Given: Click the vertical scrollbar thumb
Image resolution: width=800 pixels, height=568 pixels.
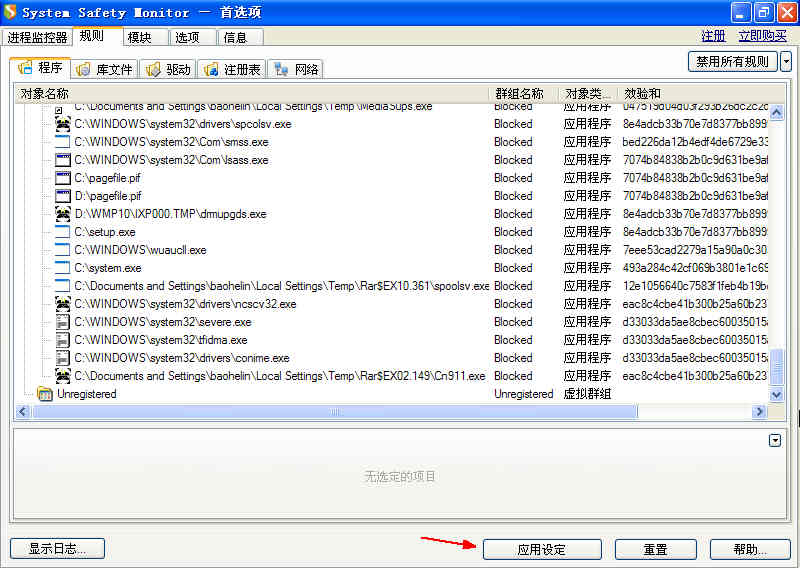Looking at the screenshot, I should click(776, 366).
